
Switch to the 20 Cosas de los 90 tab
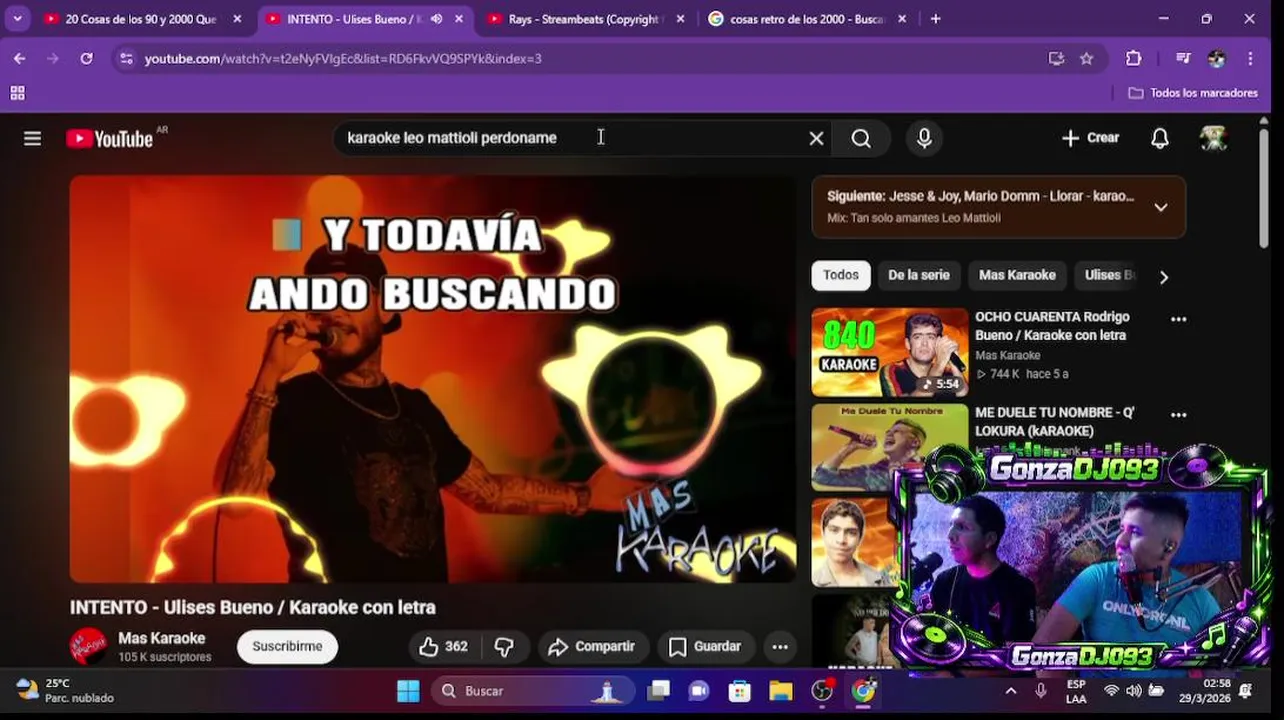140,19
